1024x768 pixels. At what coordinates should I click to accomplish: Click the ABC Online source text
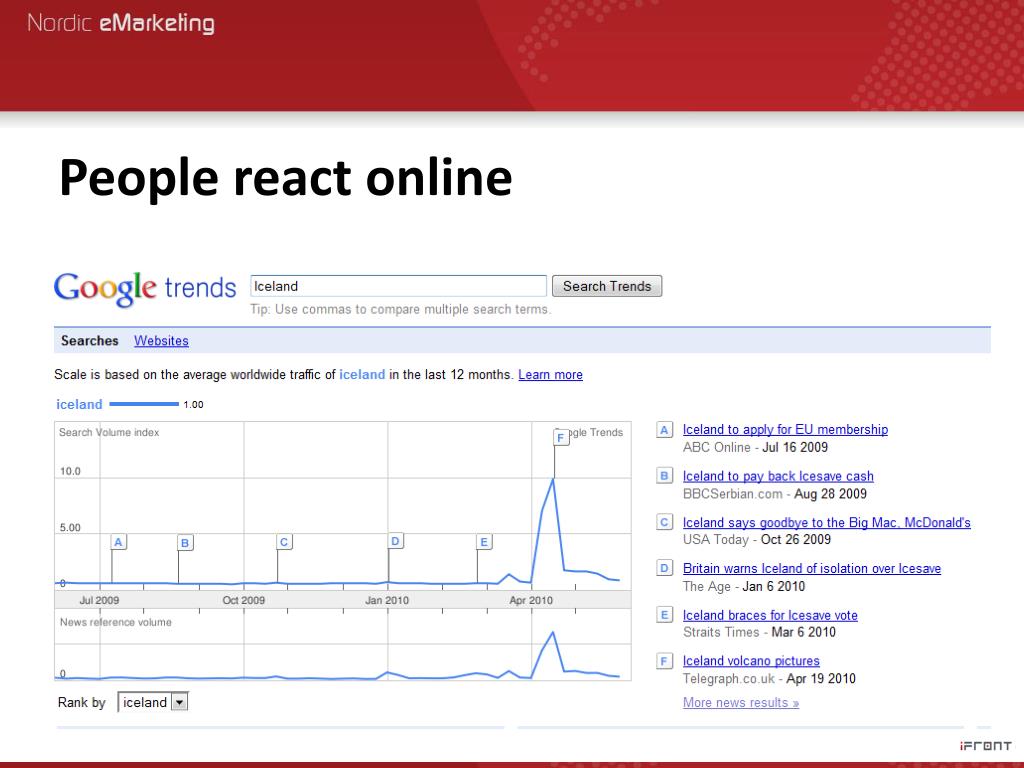pos(716,447)
